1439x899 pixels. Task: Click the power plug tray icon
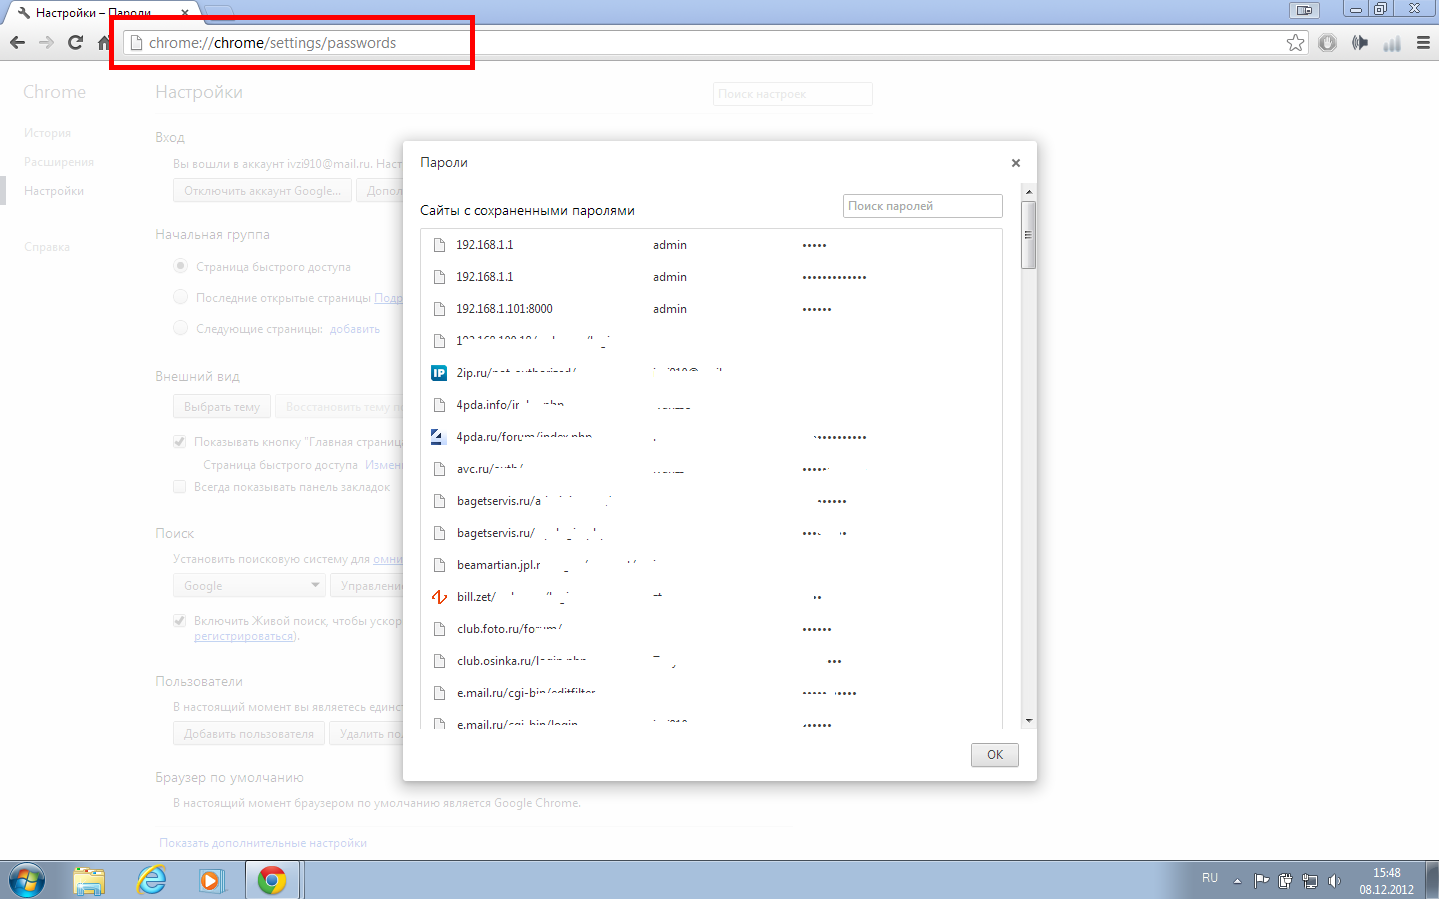pos(1285,881)
